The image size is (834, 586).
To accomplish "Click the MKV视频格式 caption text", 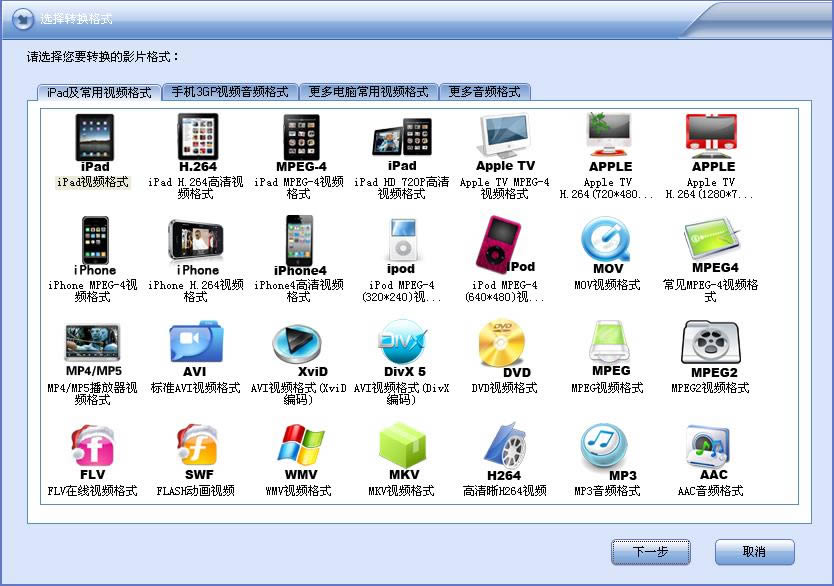I will click(x=402, y=491).
